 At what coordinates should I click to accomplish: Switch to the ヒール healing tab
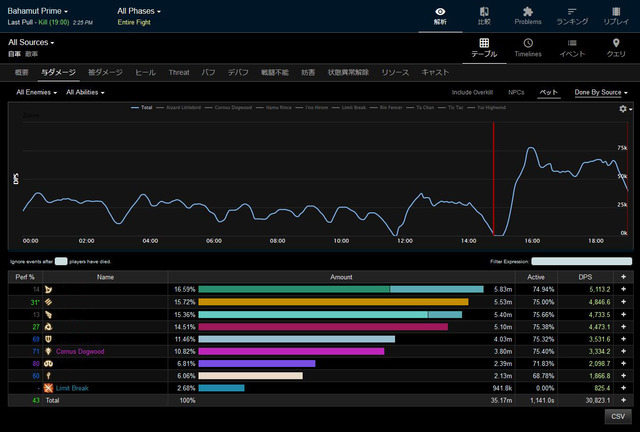[145, 72]
